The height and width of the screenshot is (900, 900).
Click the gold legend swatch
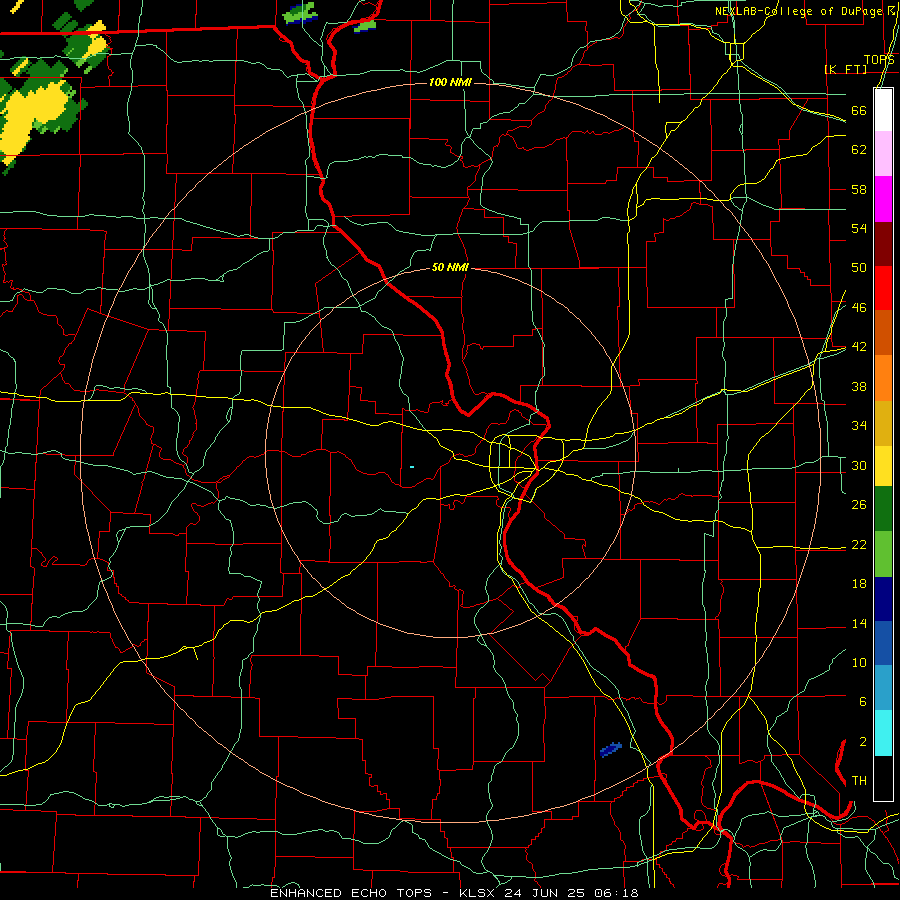883,424
